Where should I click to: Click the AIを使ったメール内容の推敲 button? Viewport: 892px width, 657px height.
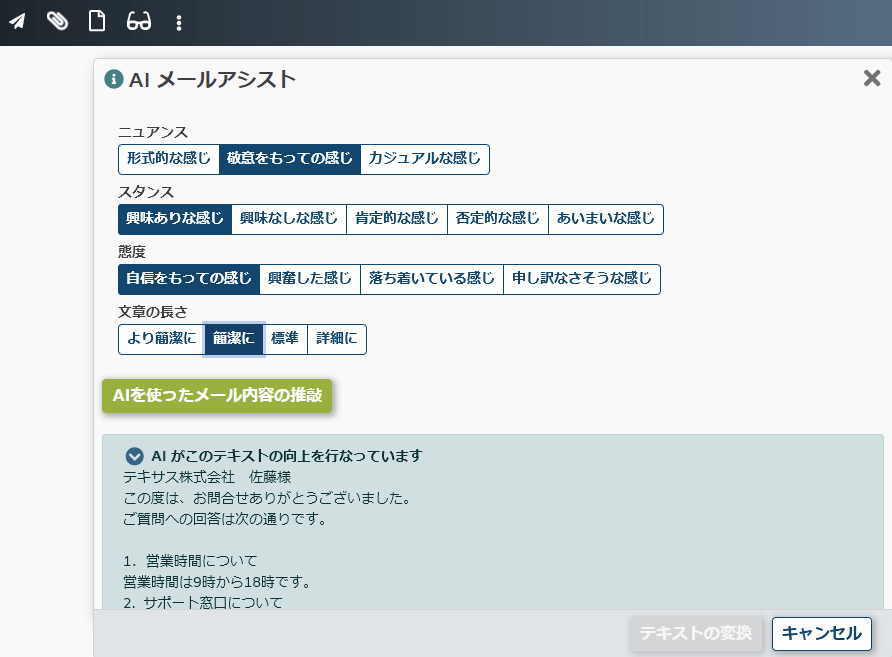(217, 396)
